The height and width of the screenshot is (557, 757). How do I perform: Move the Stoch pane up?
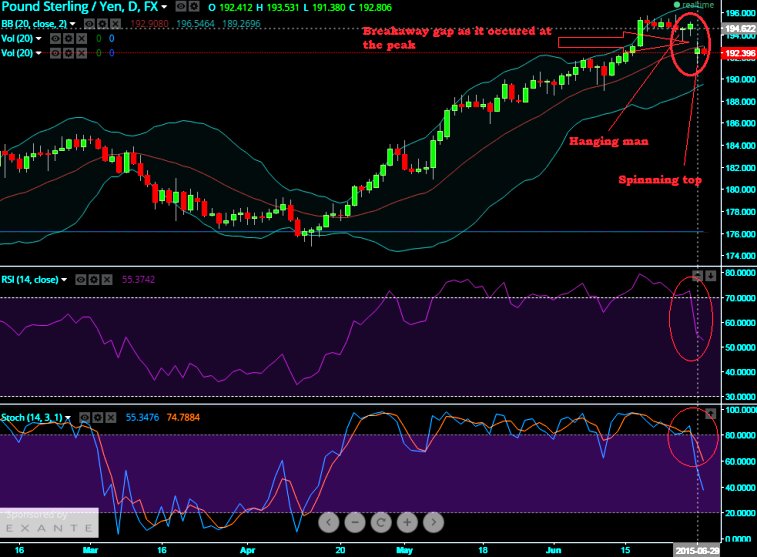(711, 414)
